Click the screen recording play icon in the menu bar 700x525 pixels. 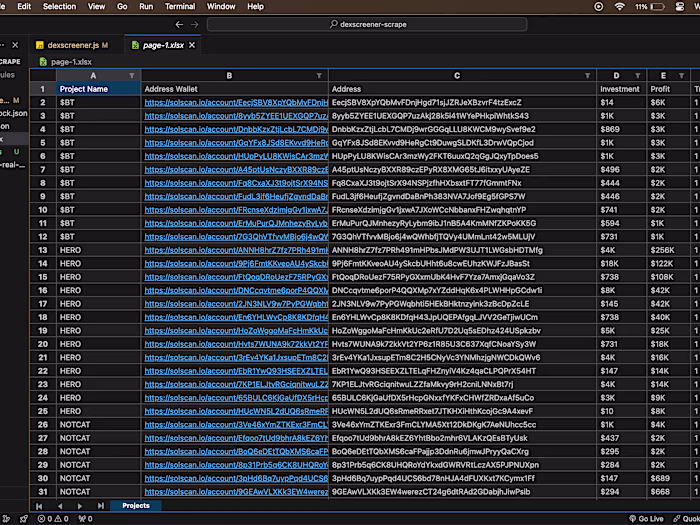tap(599, 7)
